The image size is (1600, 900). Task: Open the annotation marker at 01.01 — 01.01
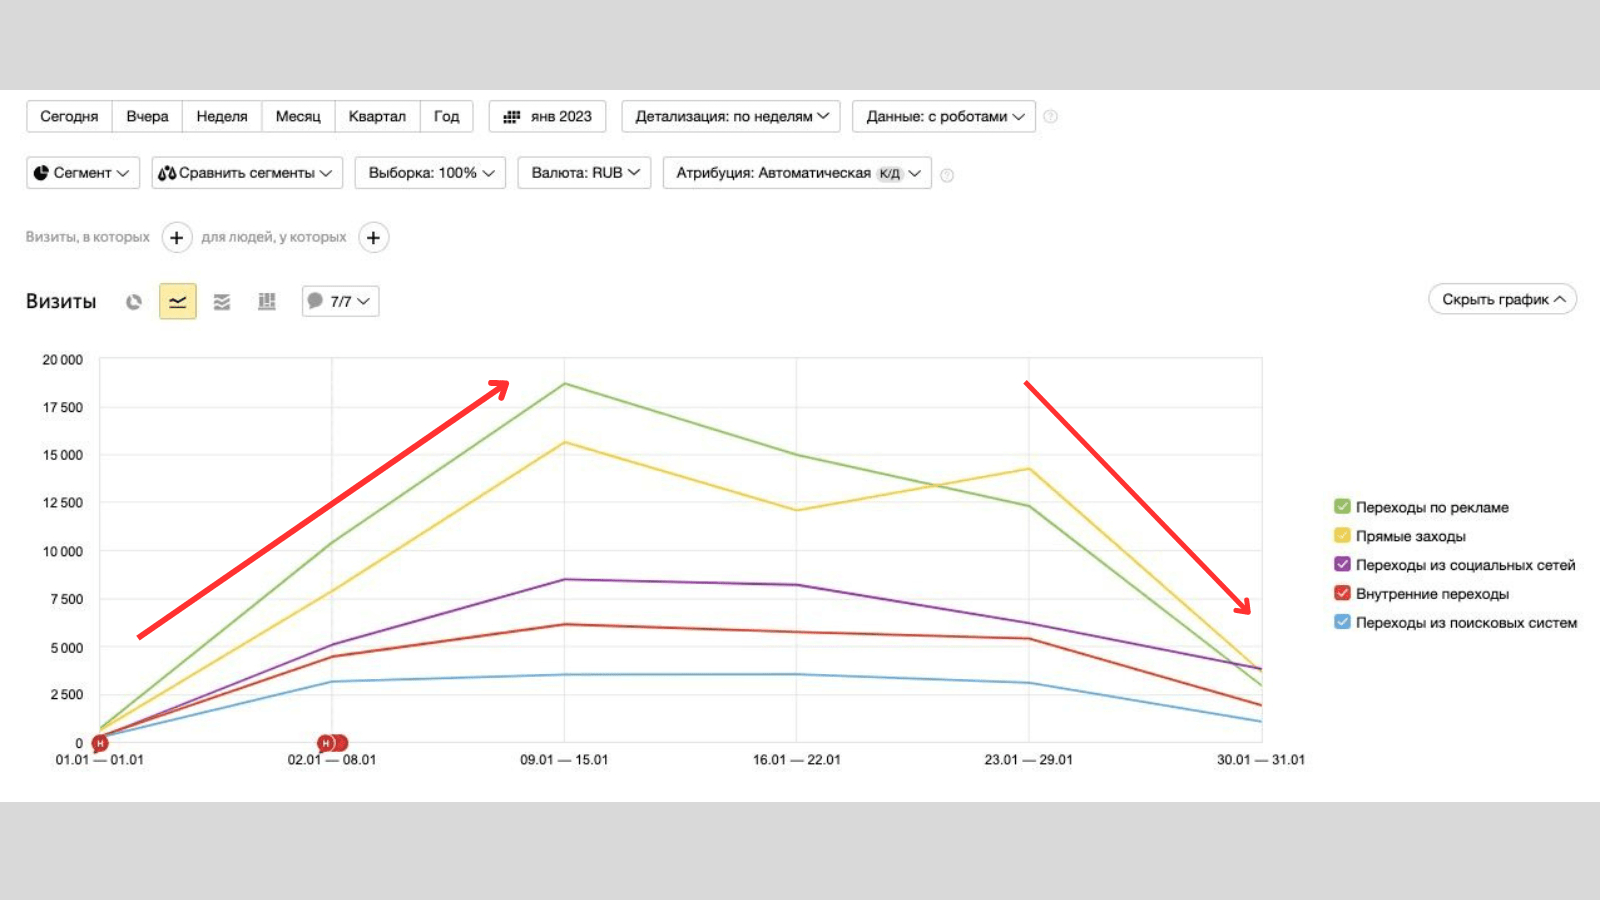point(100,743)
